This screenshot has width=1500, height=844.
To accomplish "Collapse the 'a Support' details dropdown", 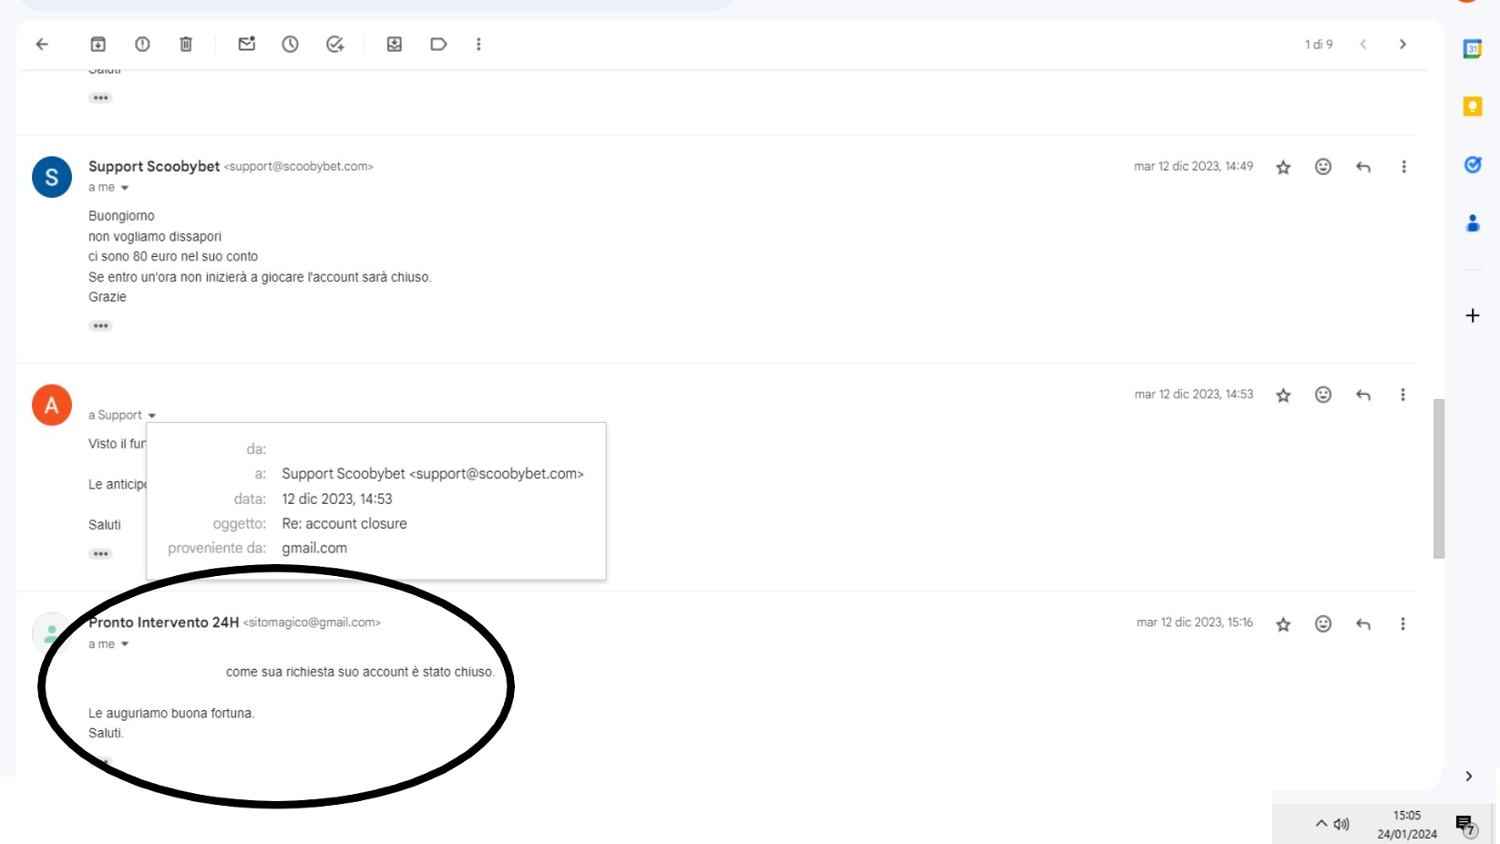I will tap(152, 416).
